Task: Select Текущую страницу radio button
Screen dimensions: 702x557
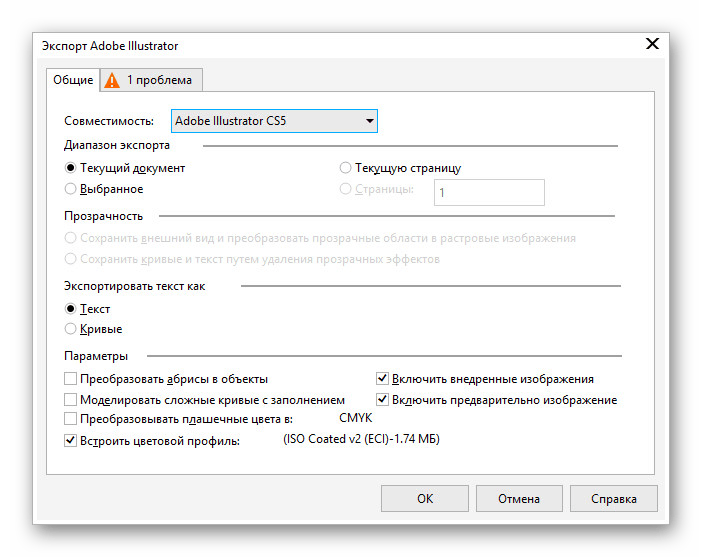Action: coord(345,168)
